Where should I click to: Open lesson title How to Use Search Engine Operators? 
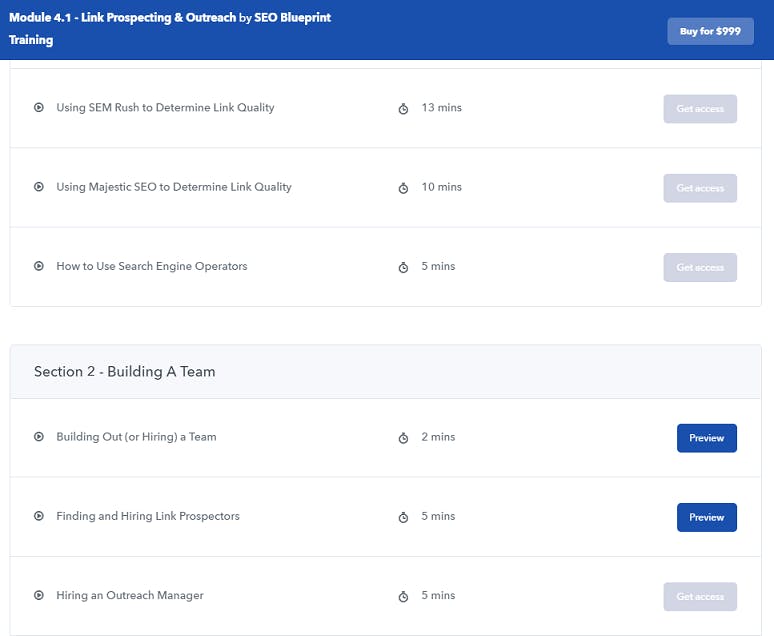point(152,266)
